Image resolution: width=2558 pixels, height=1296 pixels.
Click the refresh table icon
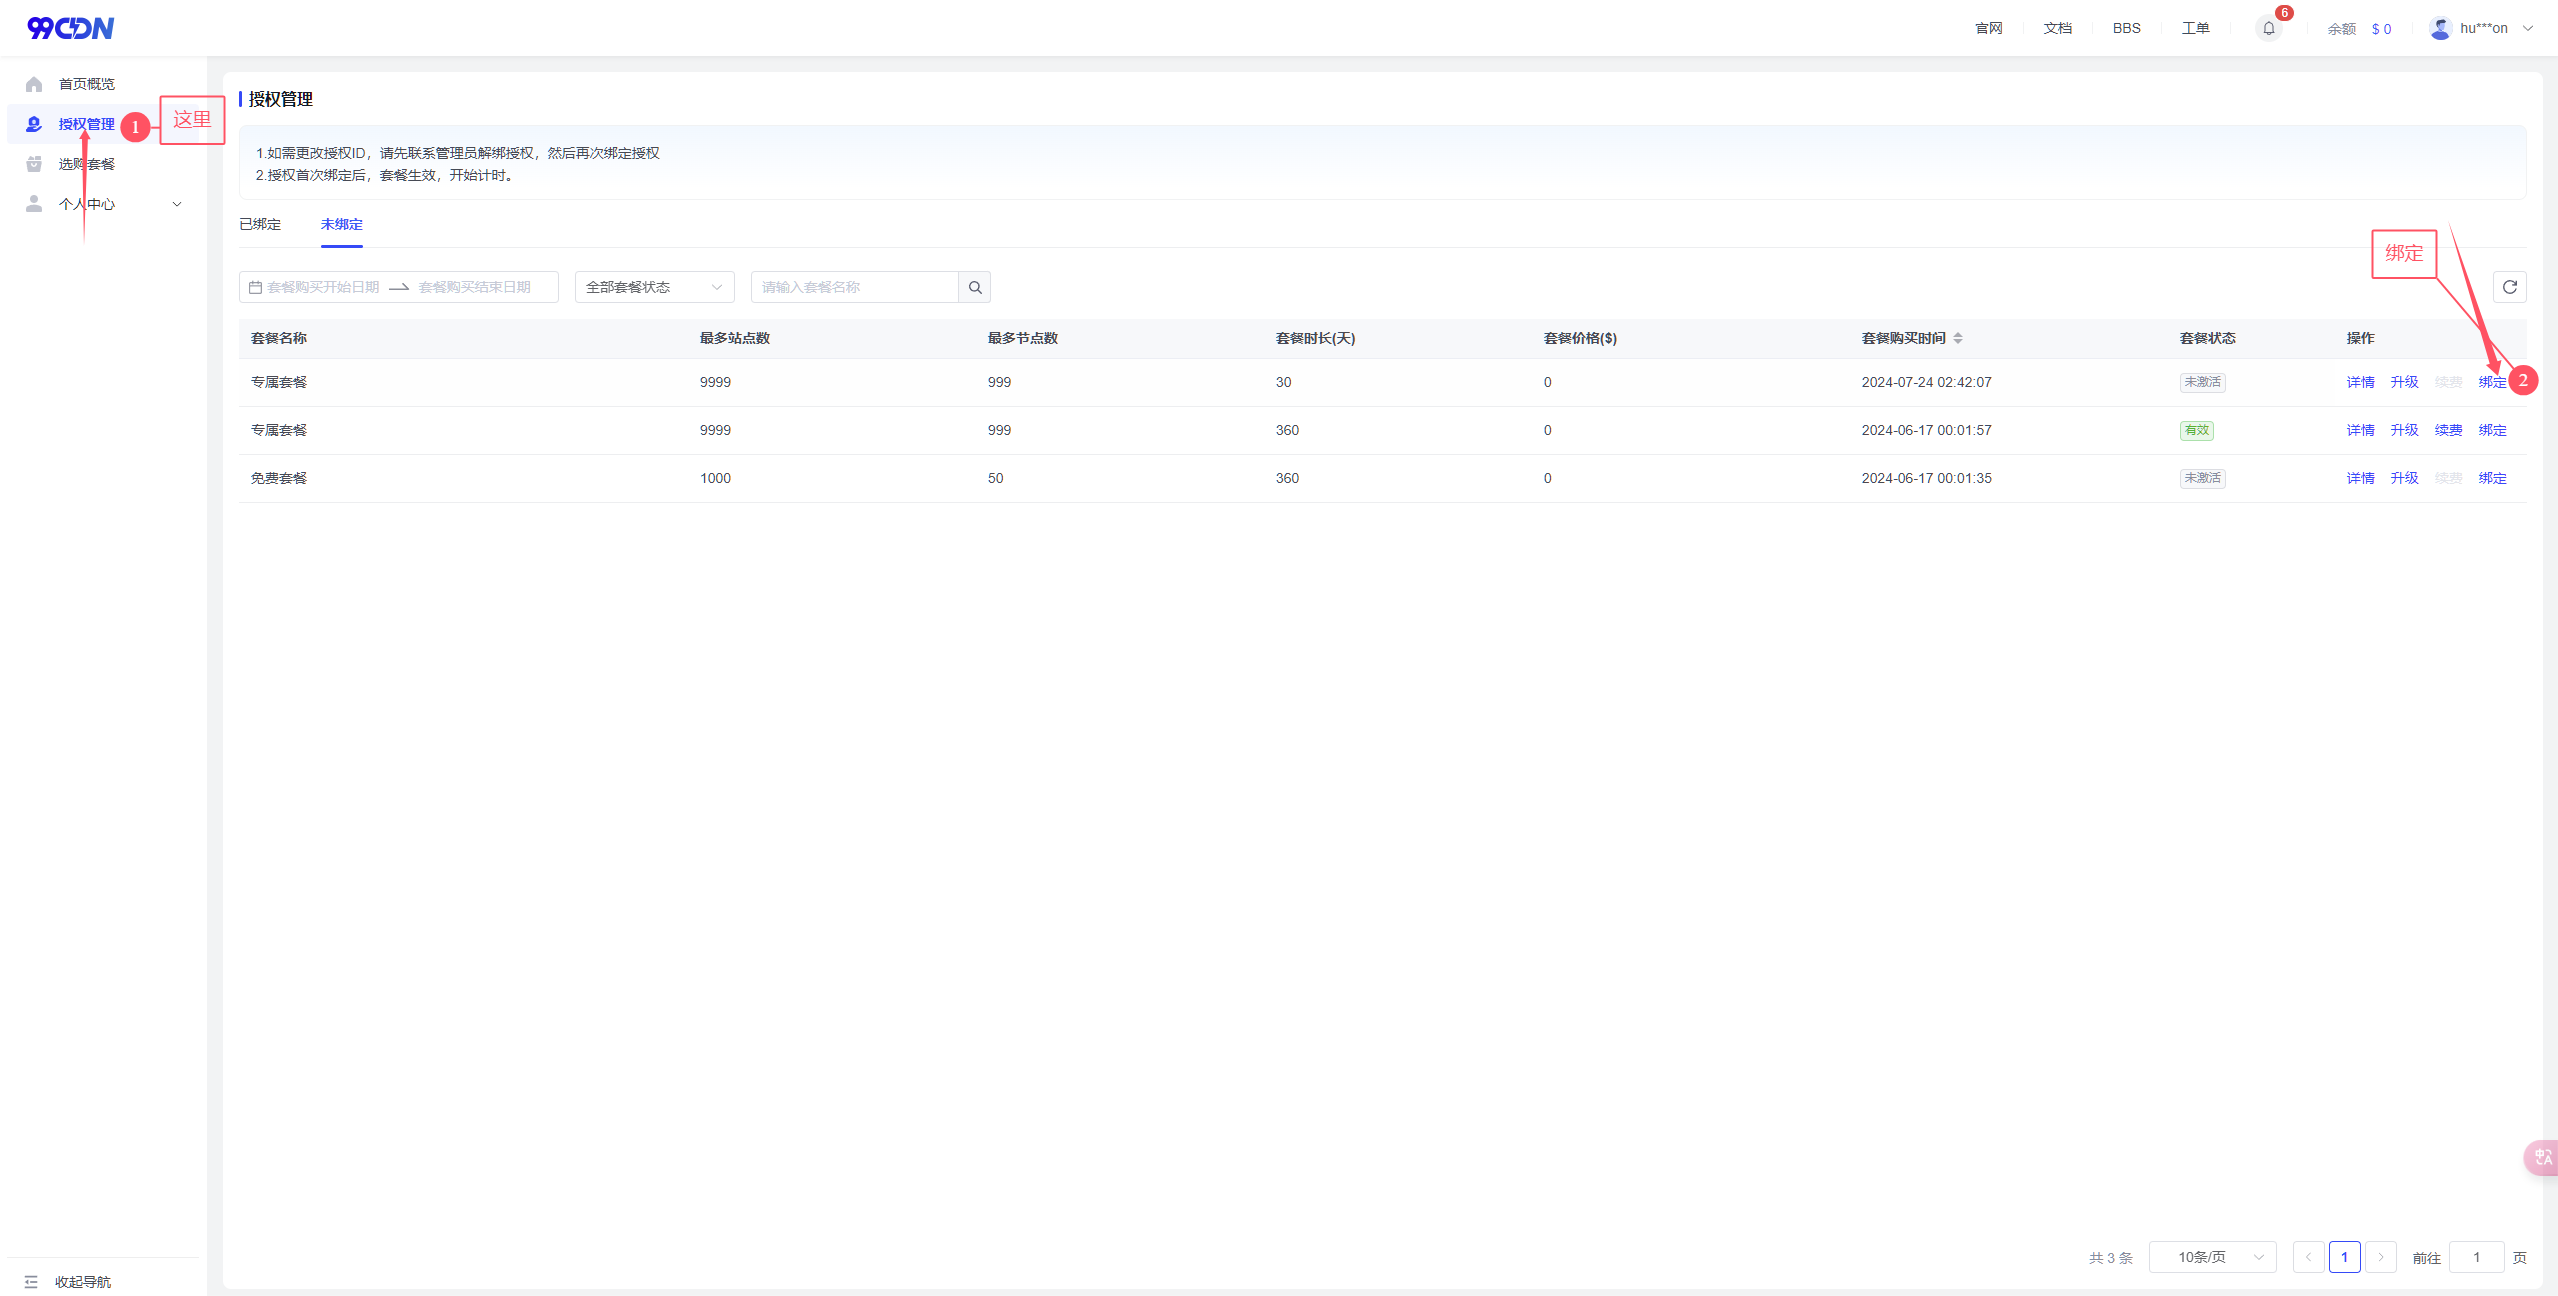coord(2509,287)
